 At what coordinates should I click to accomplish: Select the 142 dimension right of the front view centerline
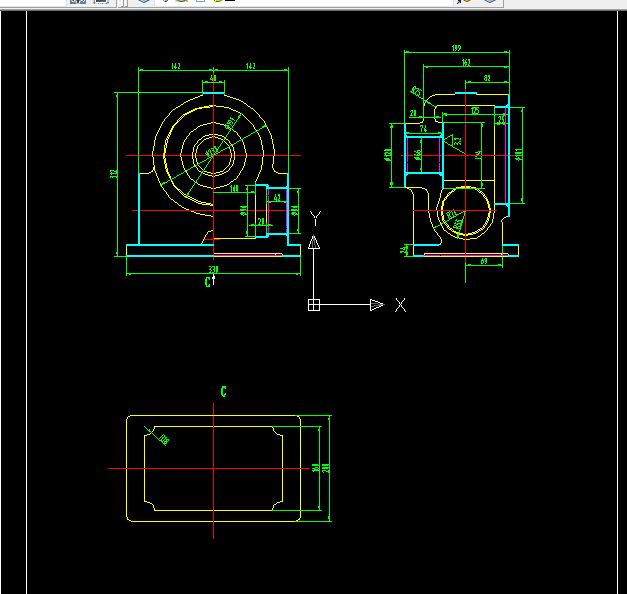click(x=251, y=66)
